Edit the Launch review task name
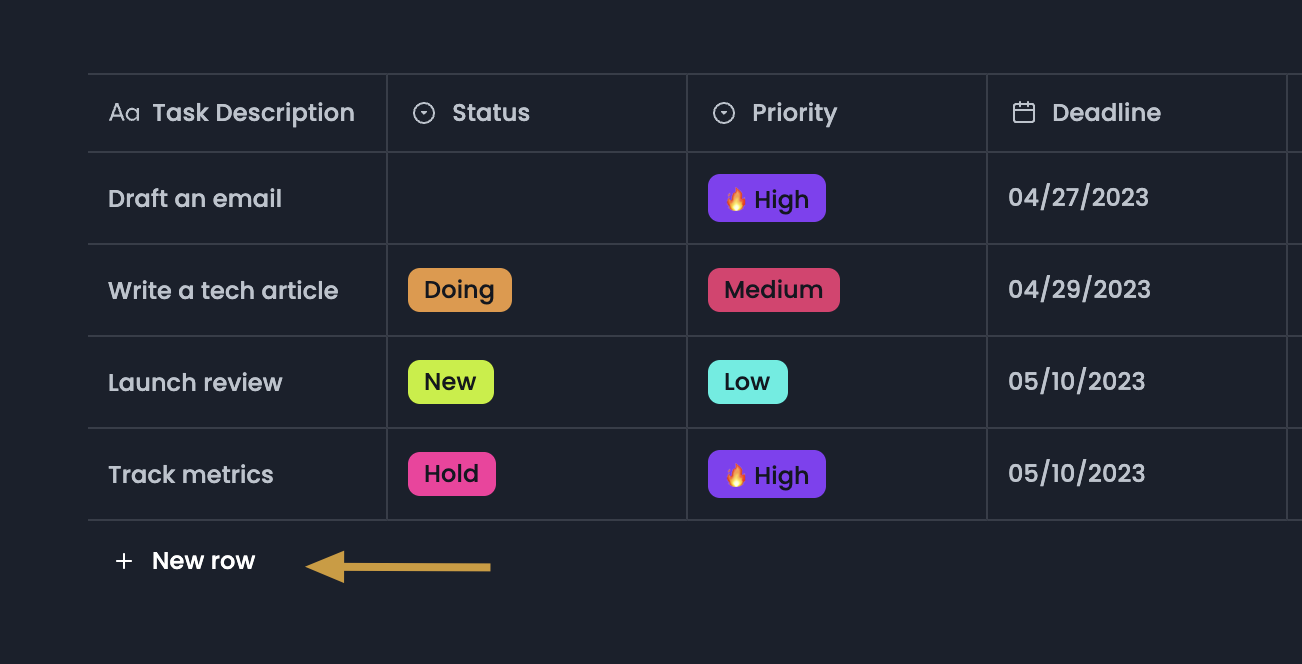1302x664 pixels. tap(195, 383)
